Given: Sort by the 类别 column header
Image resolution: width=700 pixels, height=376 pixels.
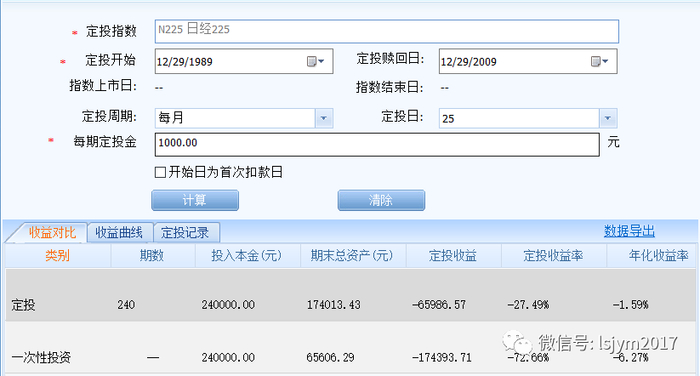Looking at the screenshot, I should pos(58,255).
